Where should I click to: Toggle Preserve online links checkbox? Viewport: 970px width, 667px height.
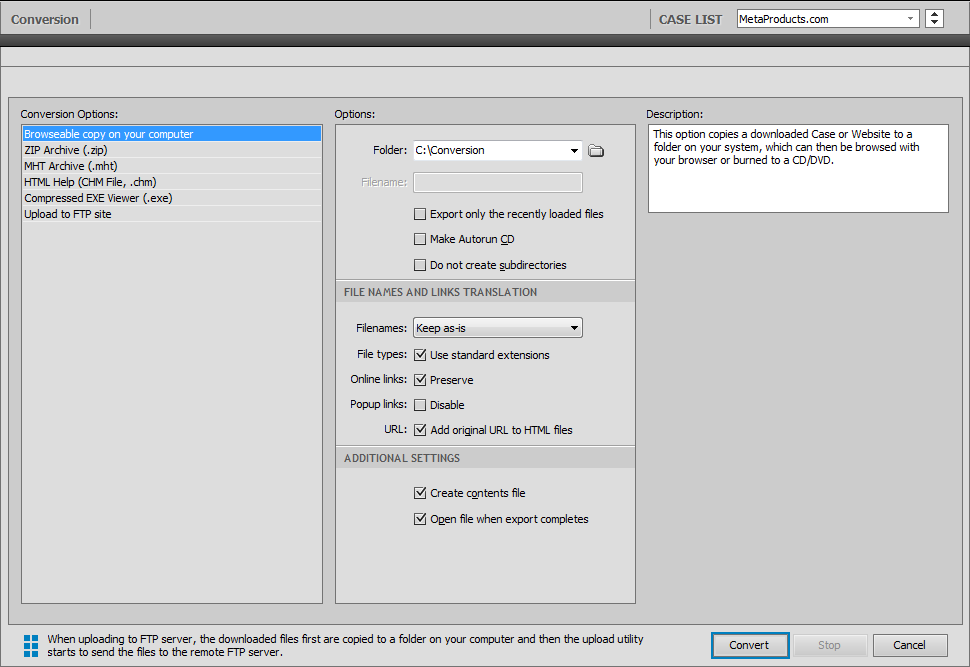click(x=420, y=381)
